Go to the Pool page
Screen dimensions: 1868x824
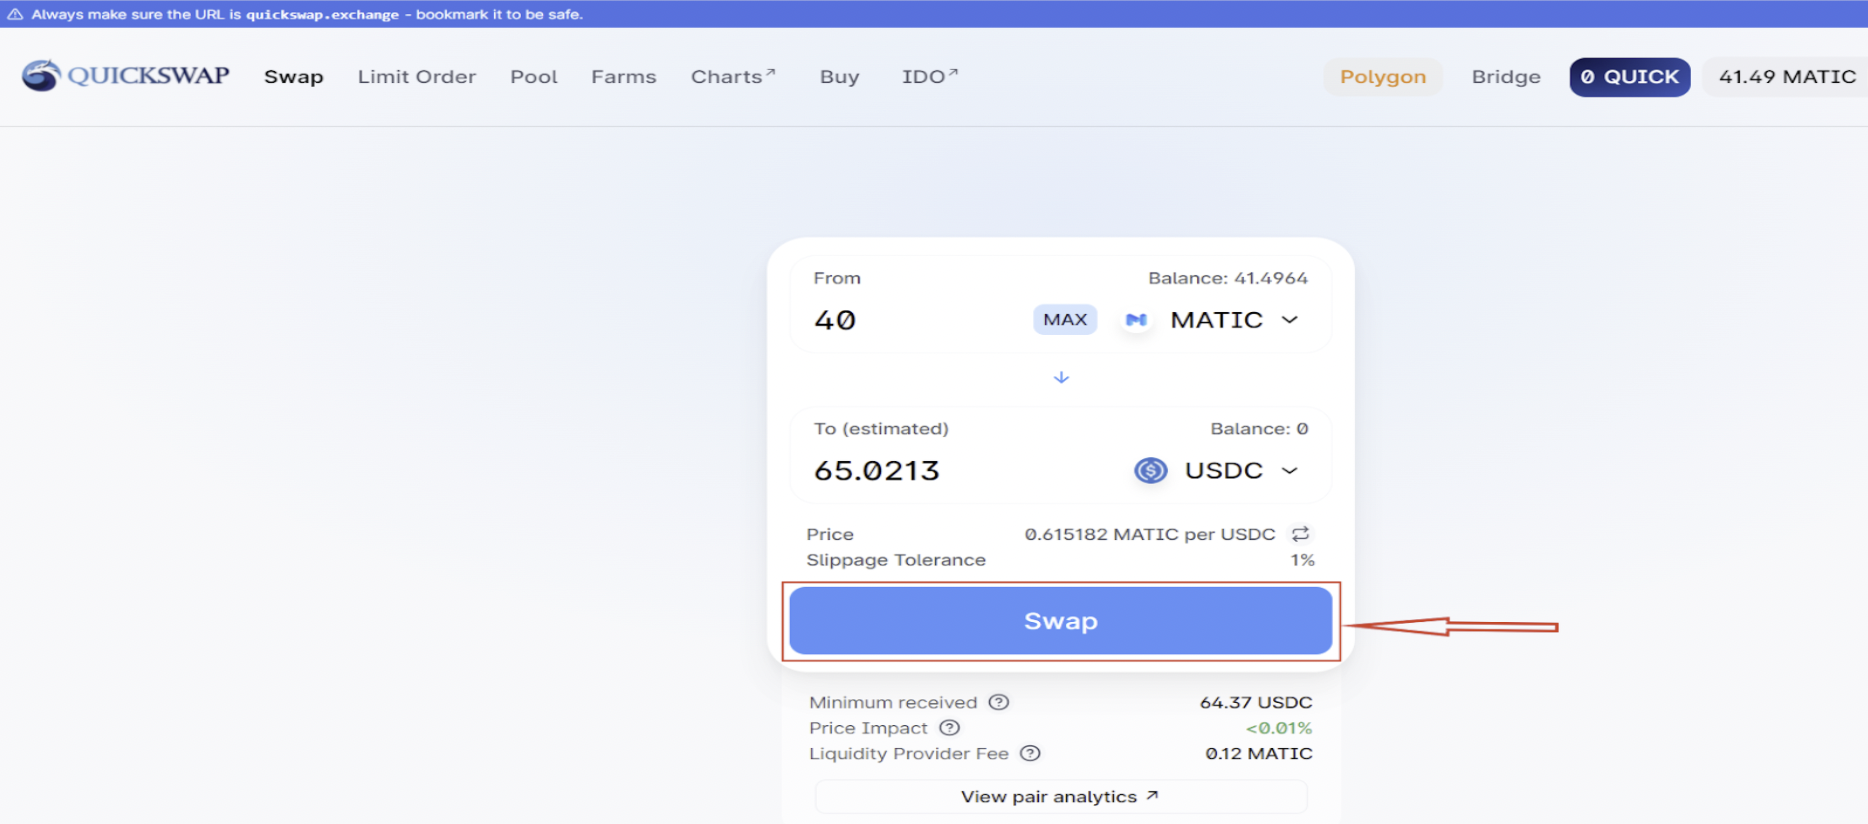[534, 77]
